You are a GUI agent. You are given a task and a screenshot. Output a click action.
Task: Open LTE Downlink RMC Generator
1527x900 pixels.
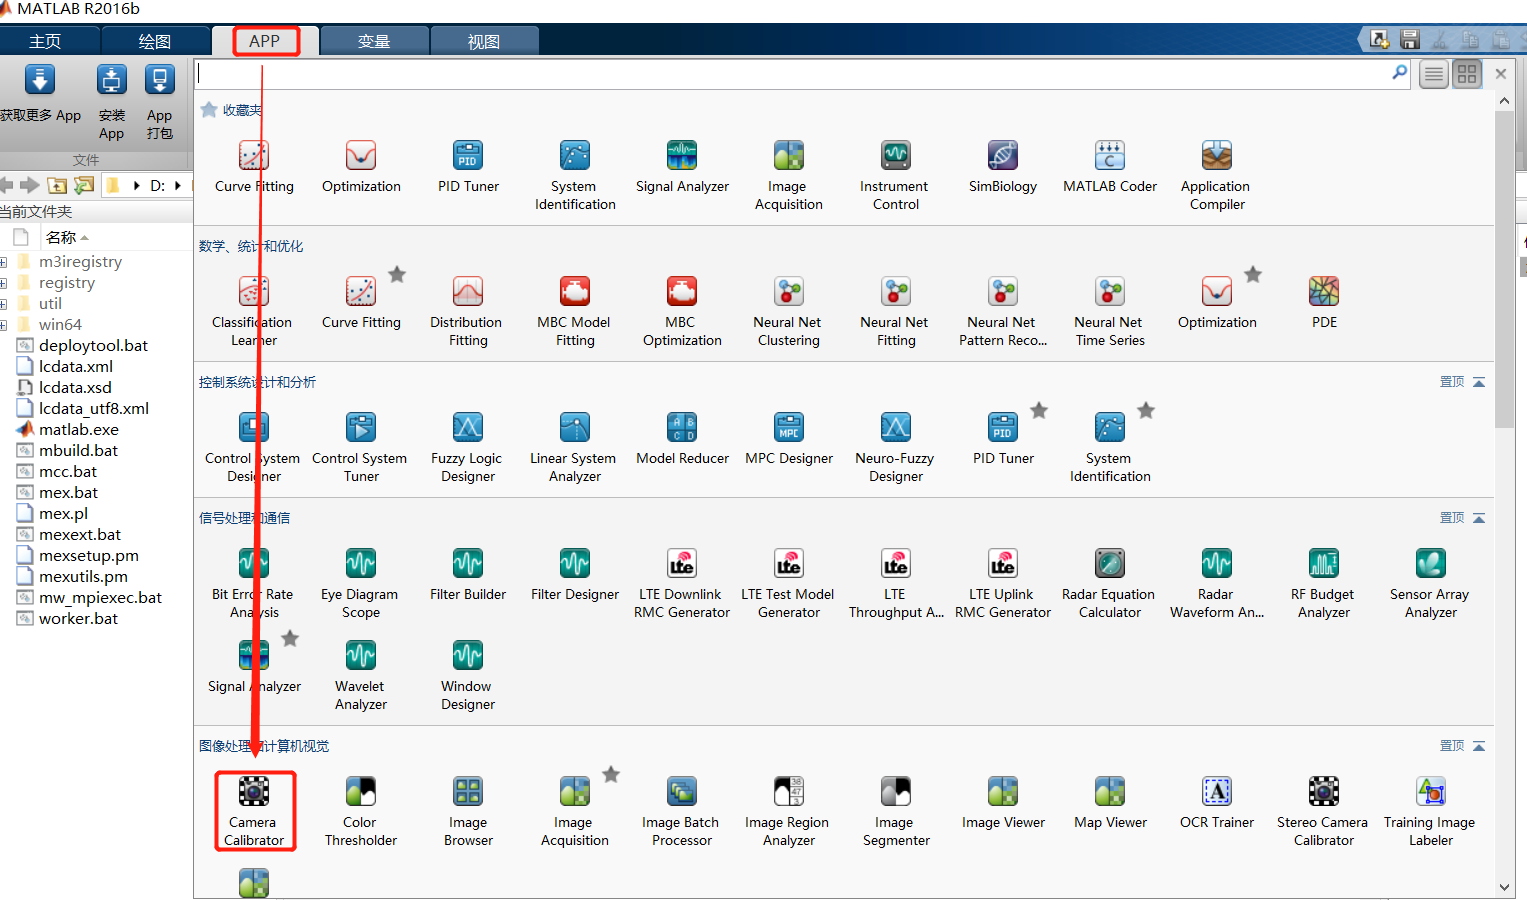click(682, 584)
